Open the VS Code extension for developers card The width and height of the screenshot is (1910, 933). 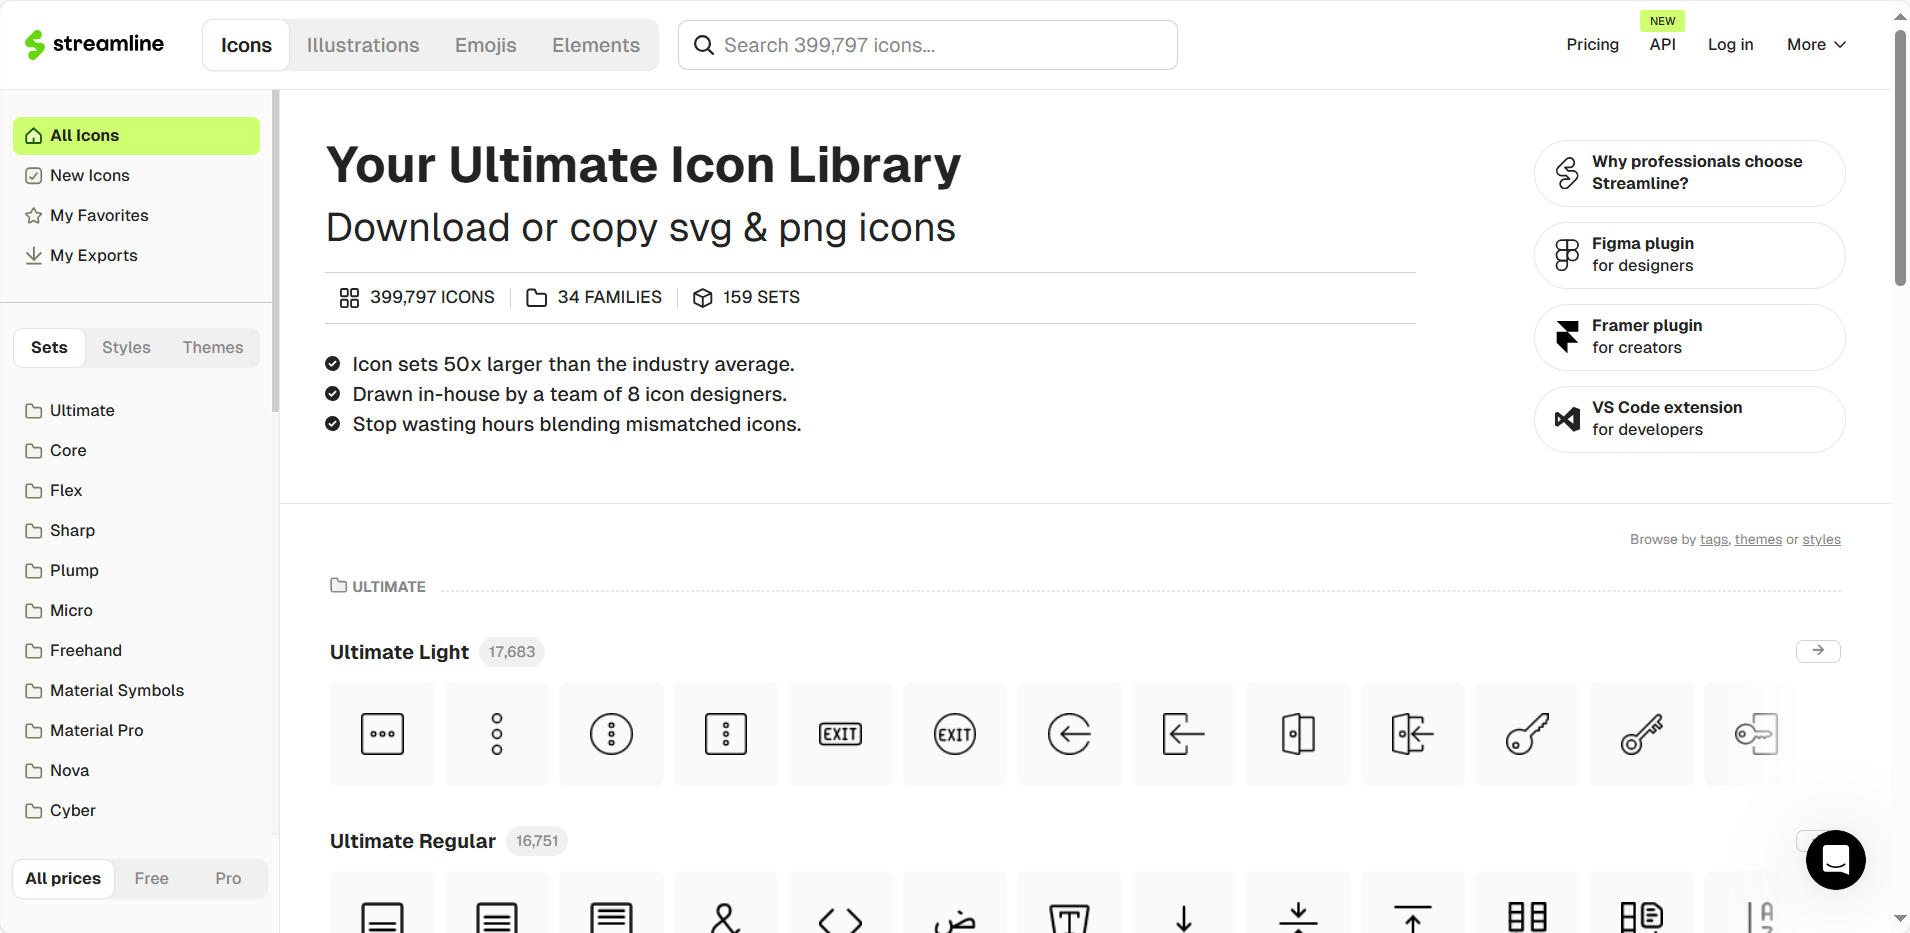pos(1689,419)
